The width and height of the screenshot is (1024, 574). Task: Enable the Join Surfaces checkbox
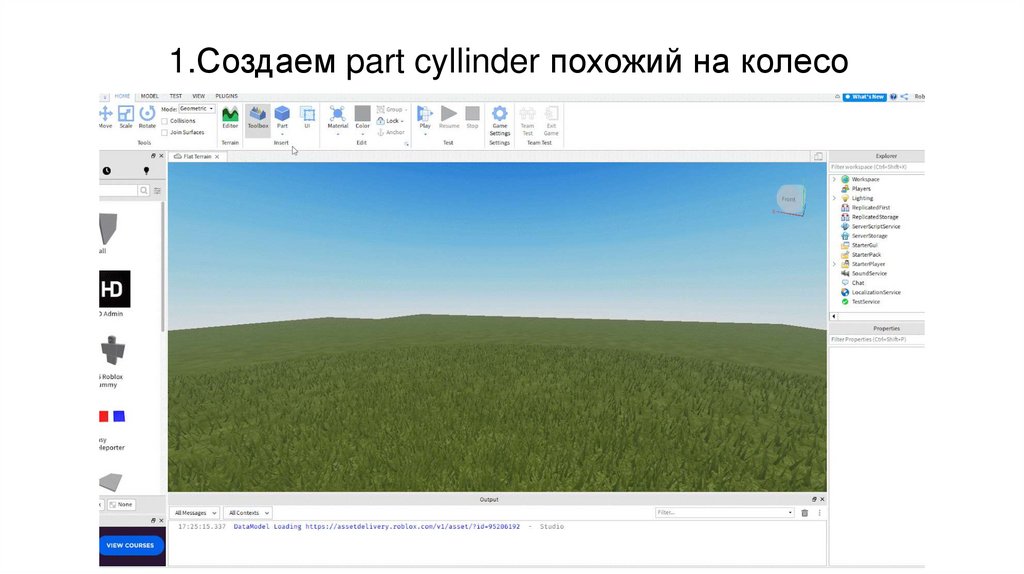pyautogui.click(x=165, y=133)
